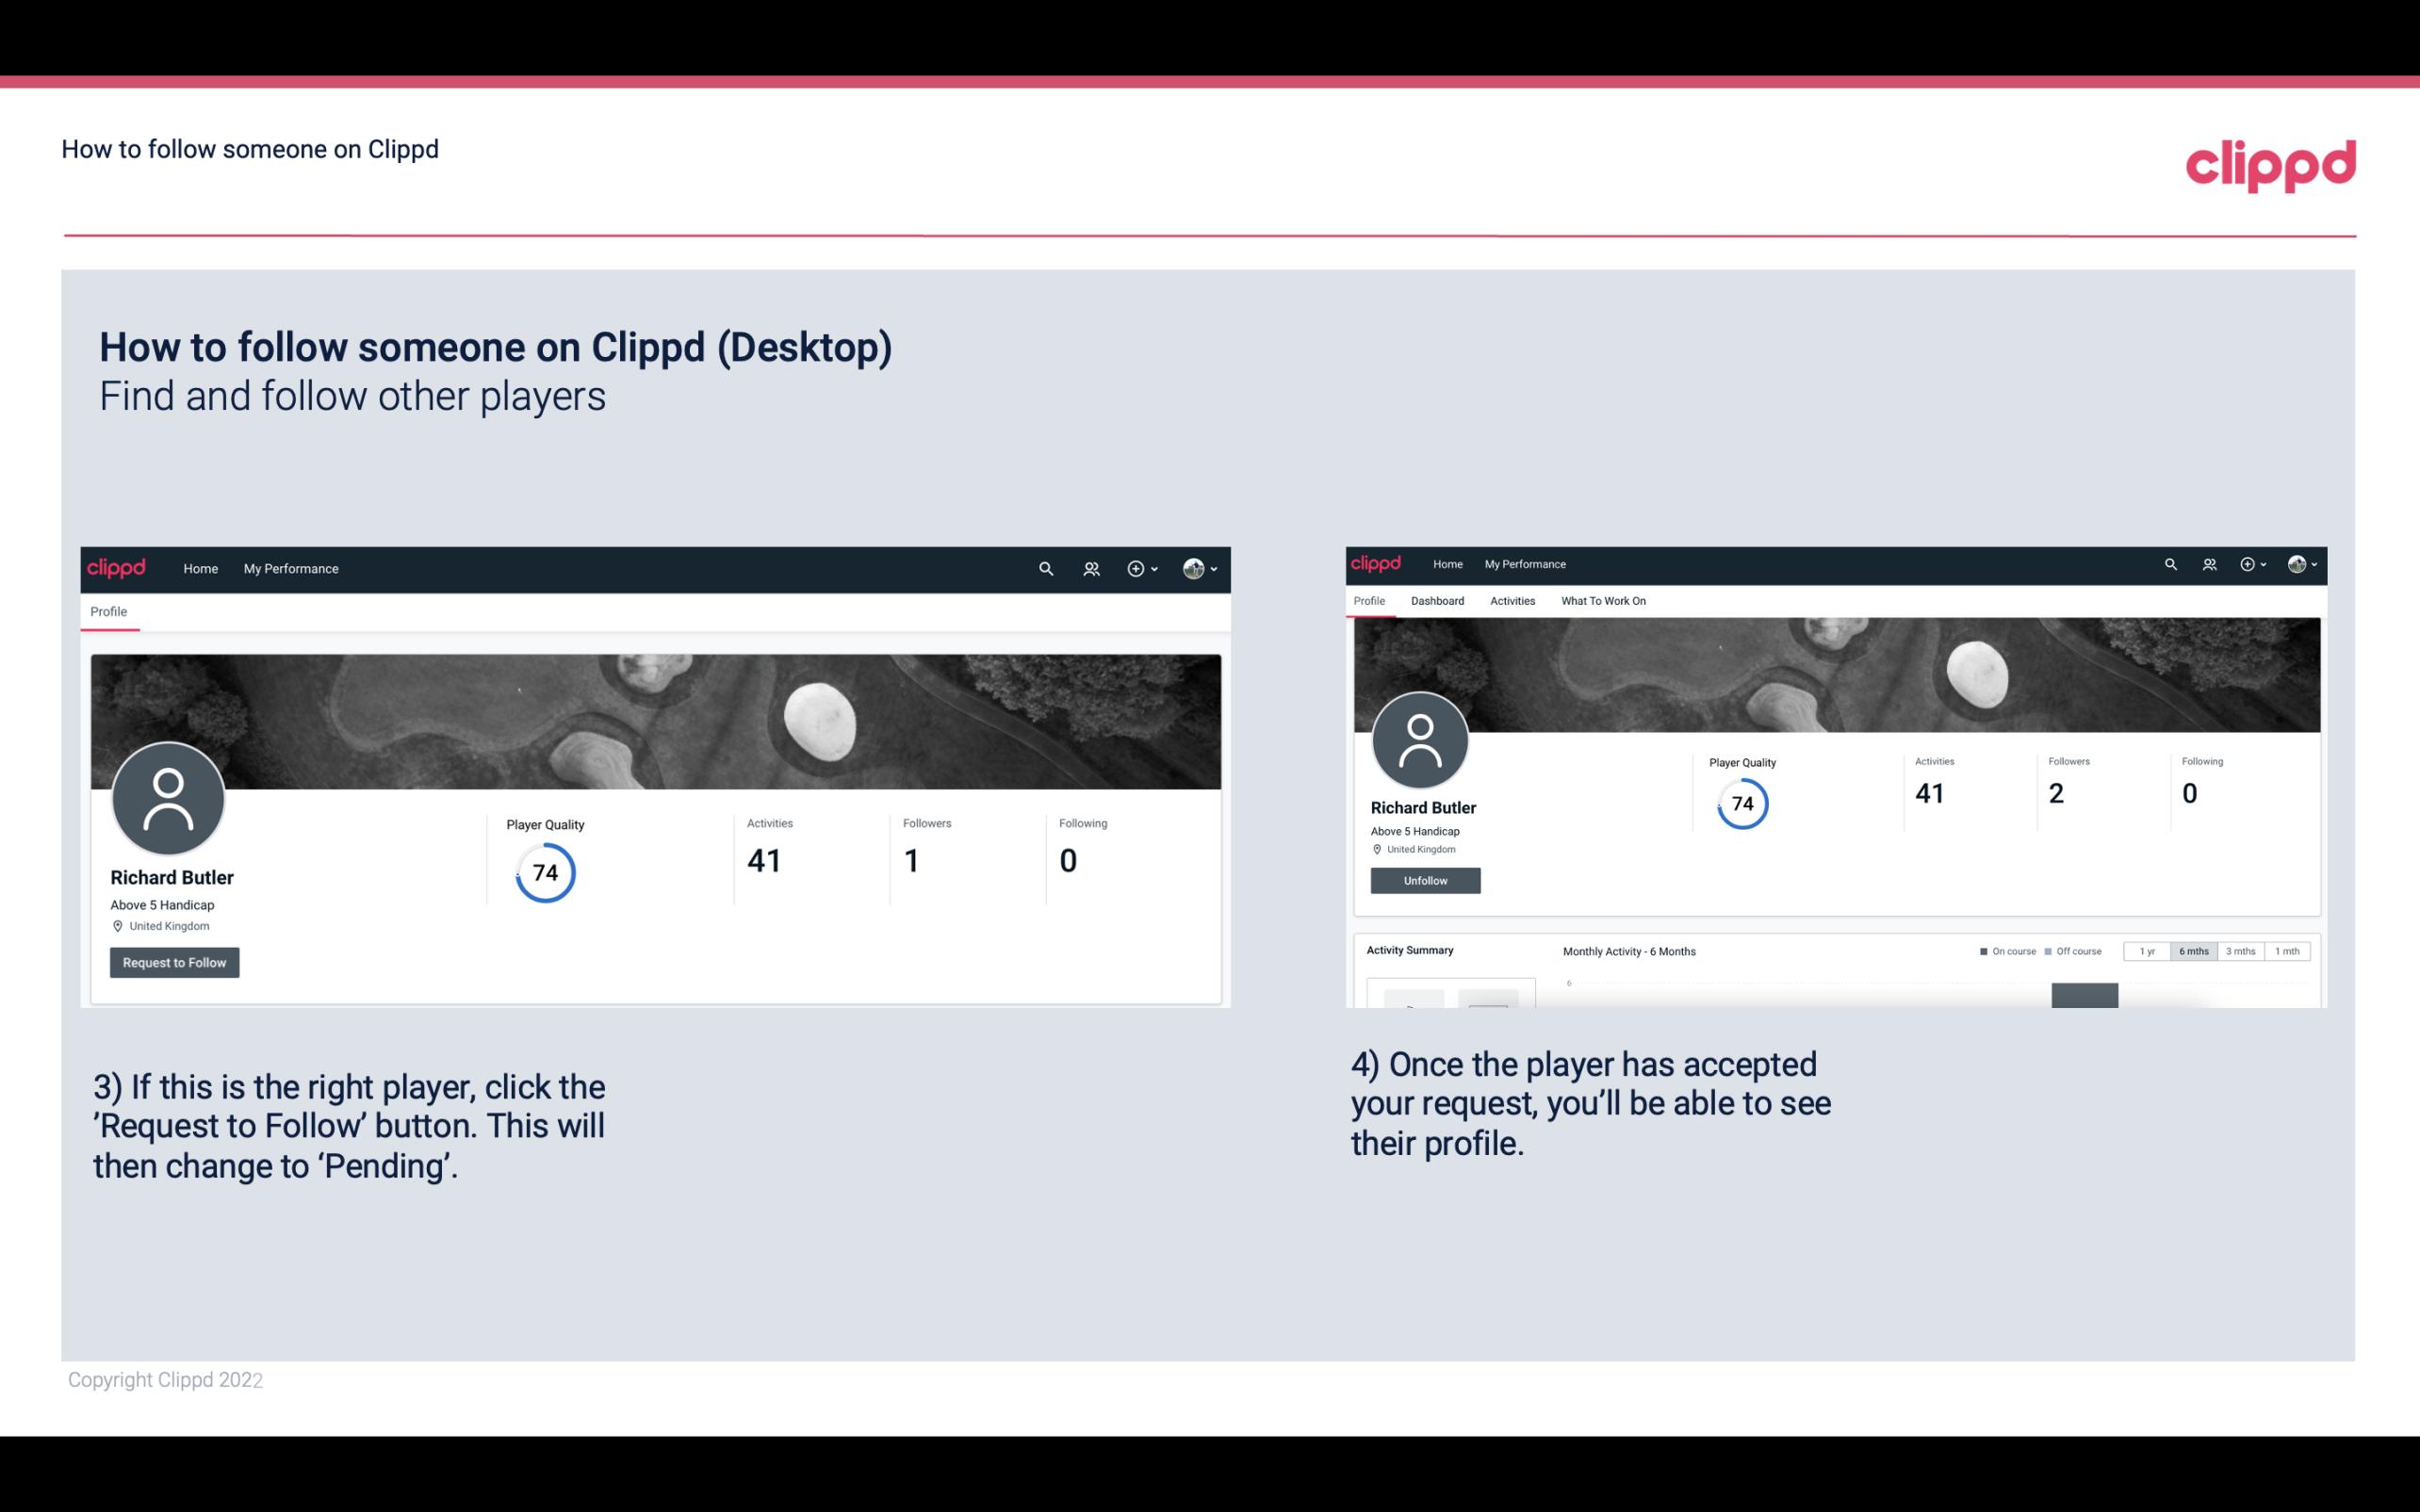This screenshot has width=2420, height=1512.
Task: Switch to the 'What To Work On' tab
Action: (x=1605, y=599)
